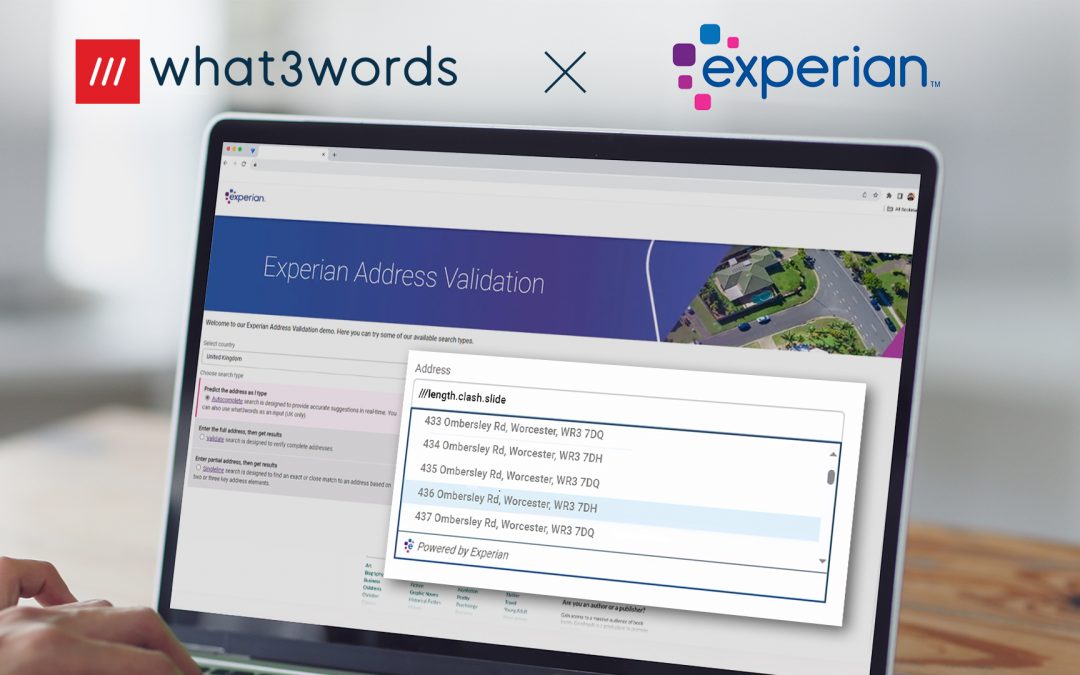Choose 434 Ombersley Rd, Worcester, WR3 7DH

[512, 452]
